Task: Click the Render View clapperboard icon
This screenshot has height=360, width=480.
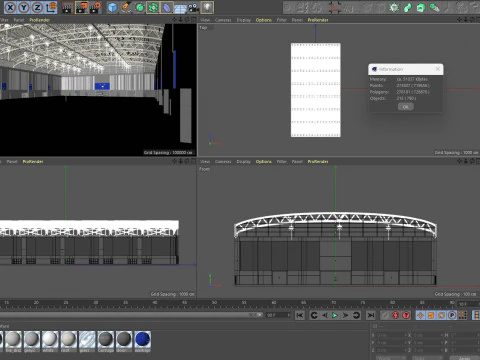Action: pos(67,7)
